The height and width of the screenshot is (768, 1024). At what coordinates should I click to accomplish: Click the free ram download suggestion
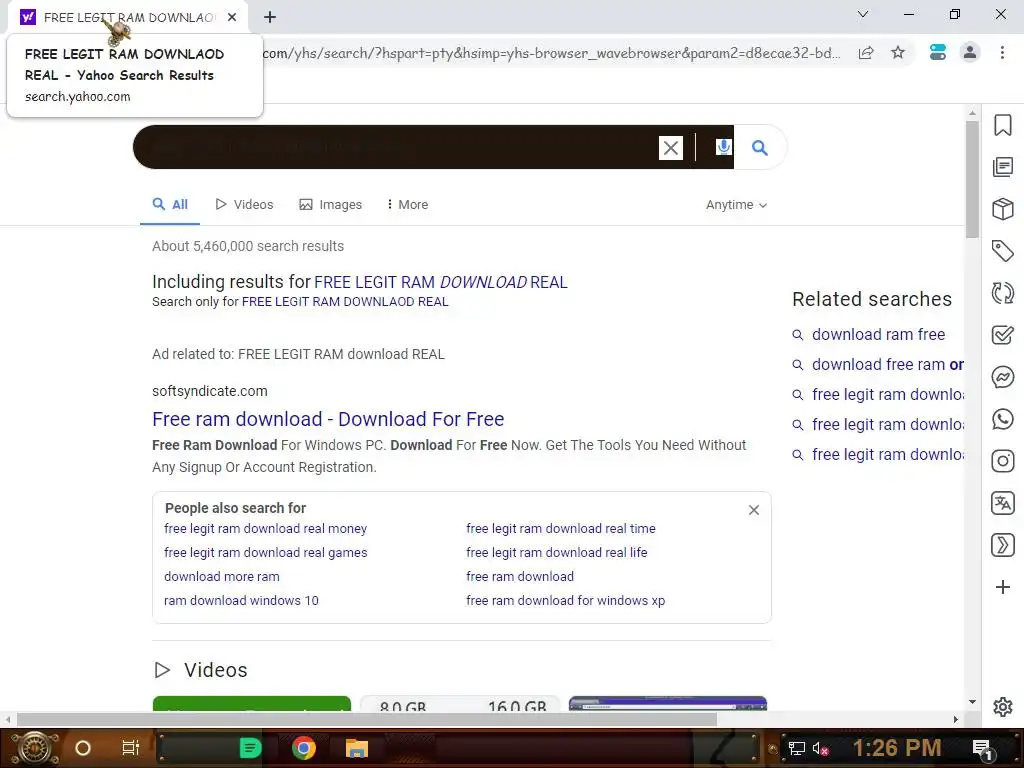[x=520, y=576]
